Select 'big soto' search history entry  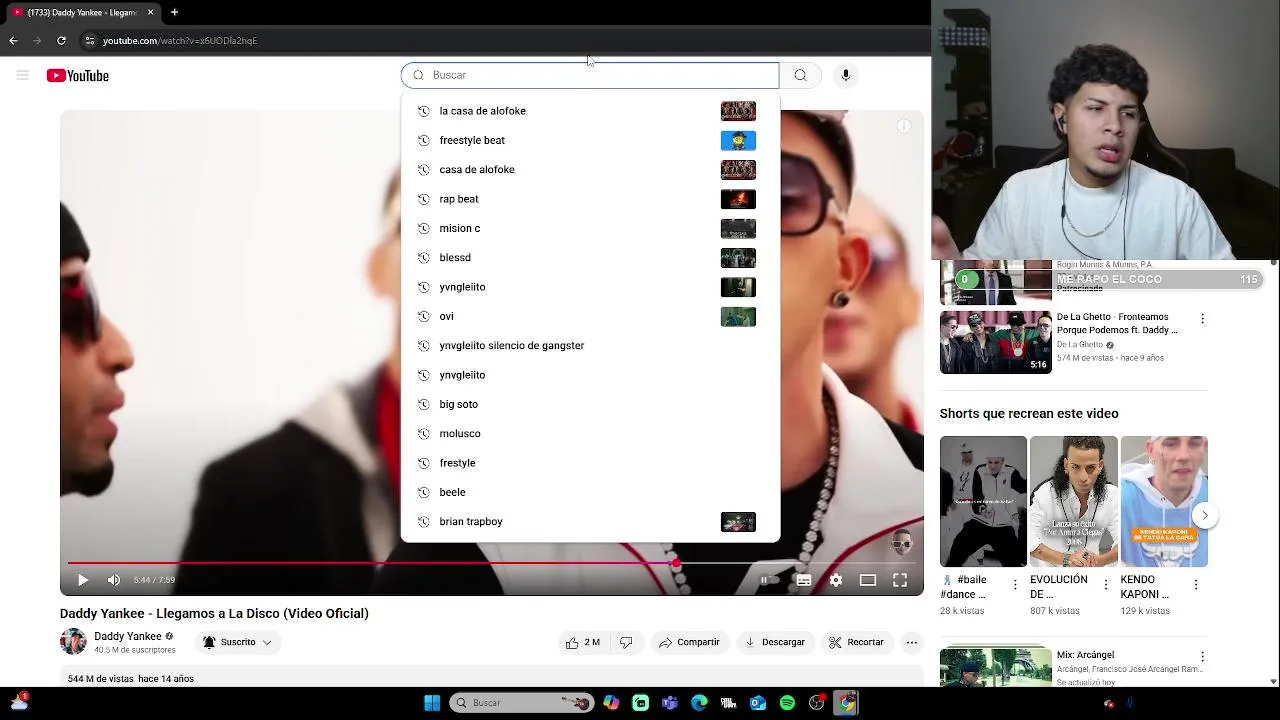coord(590,404)
